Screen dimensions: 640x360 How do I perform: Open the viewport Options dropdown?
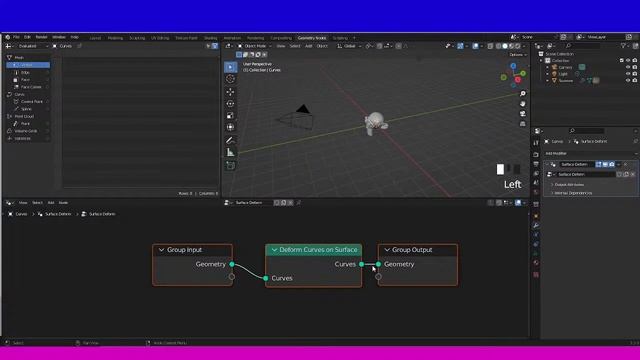pos(518,55)
